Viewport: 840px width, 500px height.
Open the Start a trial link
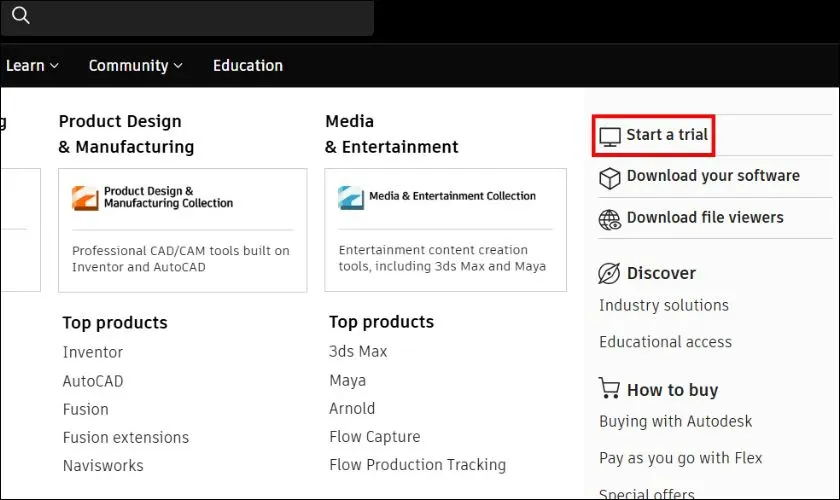666,135
